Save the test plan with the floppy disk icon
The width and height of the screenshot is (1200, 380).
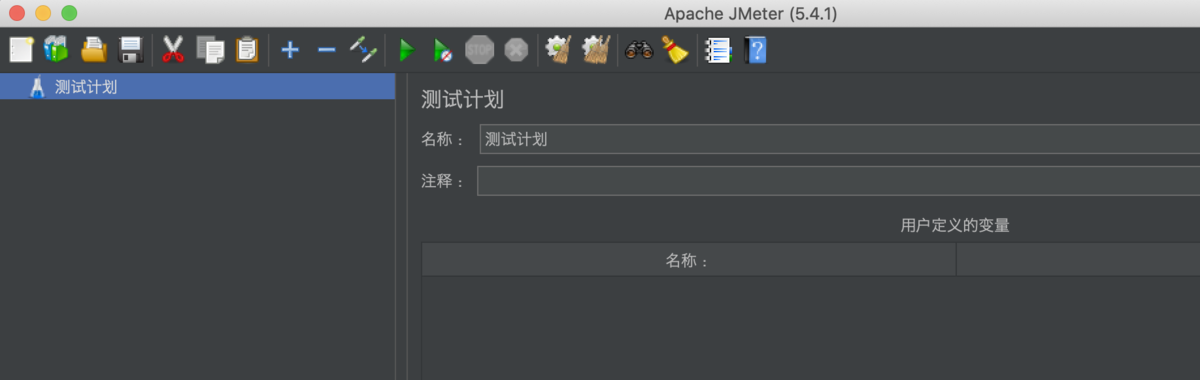click(x=131, y=49)
